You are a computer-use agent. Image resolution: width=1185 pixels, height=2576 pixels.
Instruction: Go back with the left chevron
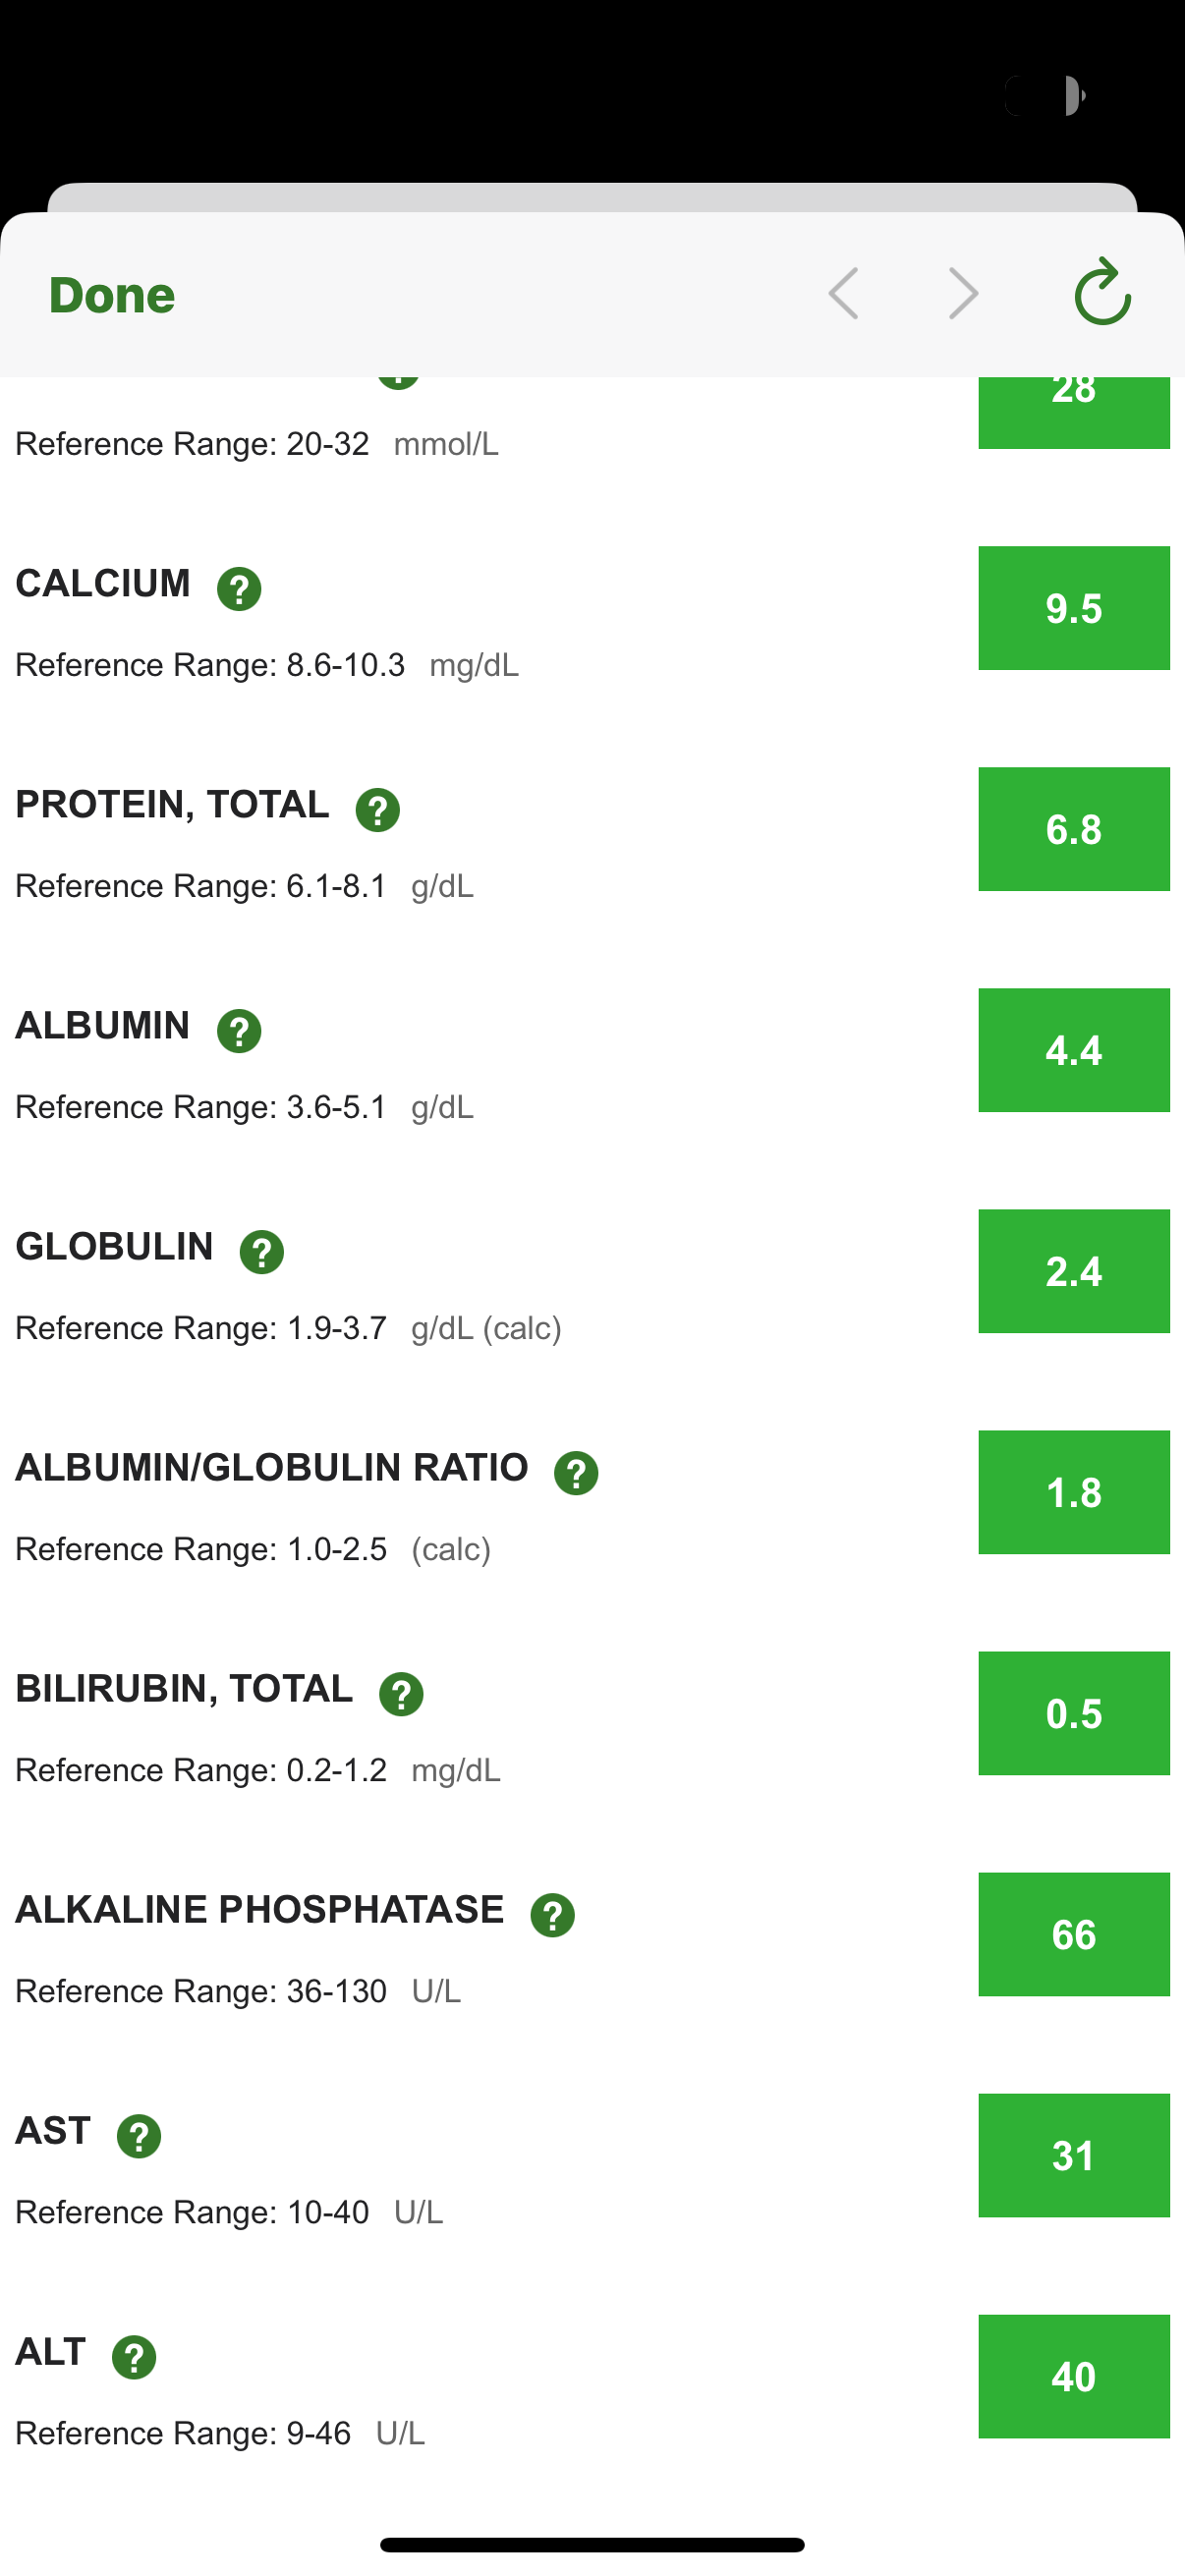coord(843,293)
